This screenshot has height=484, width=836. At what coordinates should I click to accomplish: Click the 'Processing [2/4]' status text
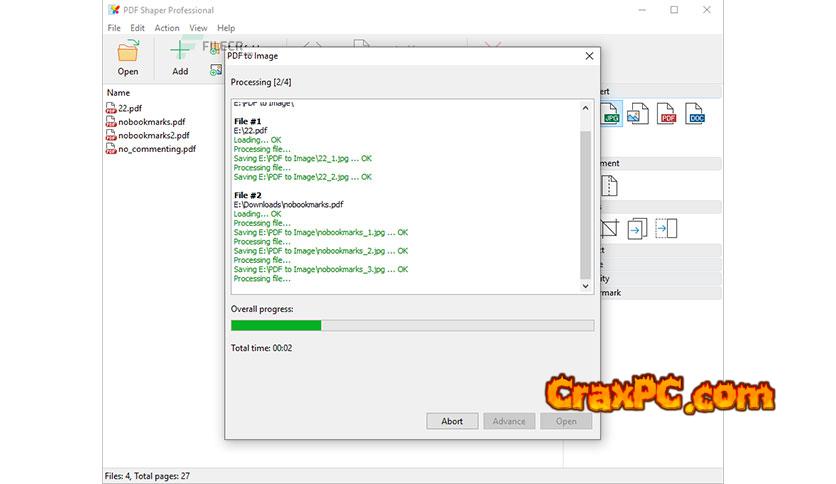pyautogui.click(x=261, y=82)
